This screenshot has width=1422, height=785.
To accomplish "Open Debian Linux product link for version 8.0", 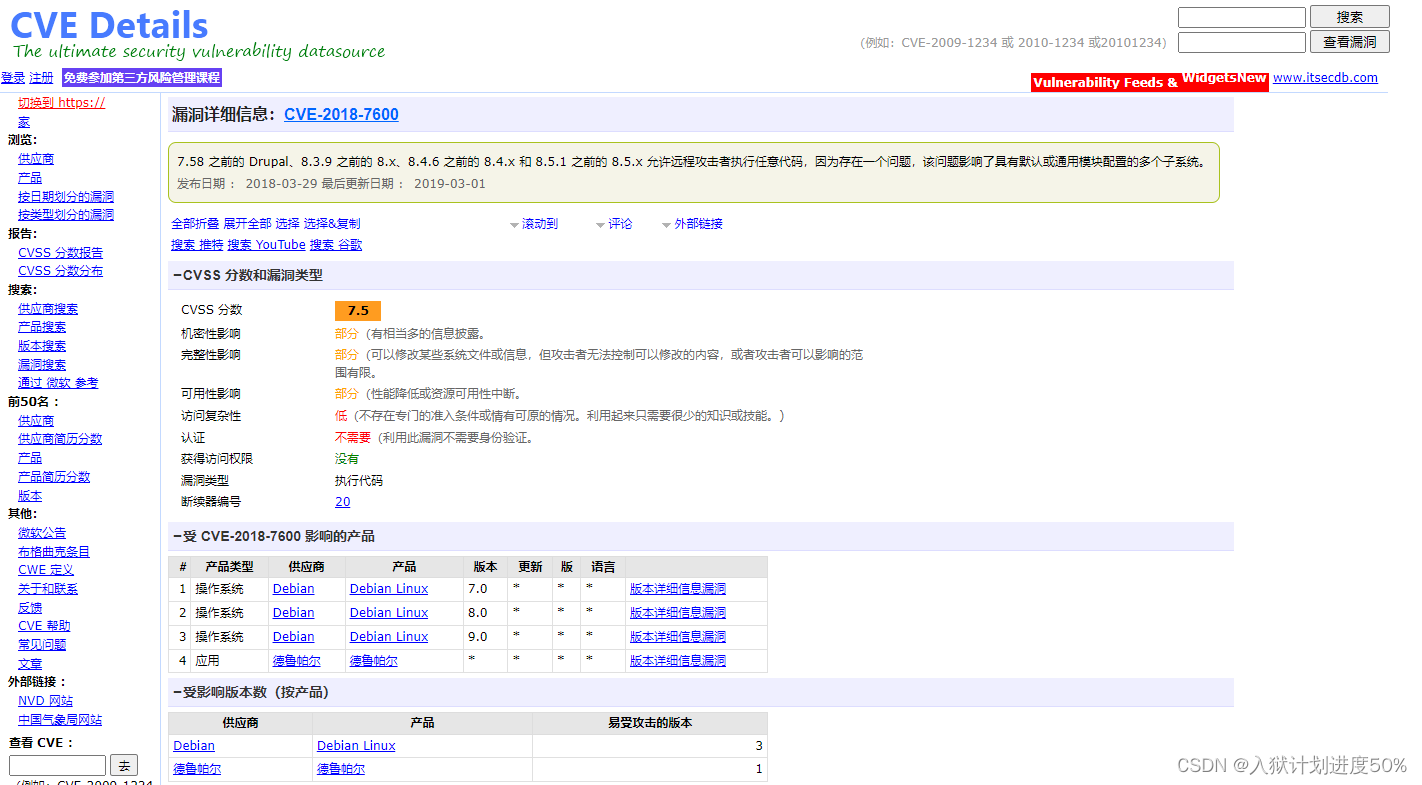I will click(389, 613).
